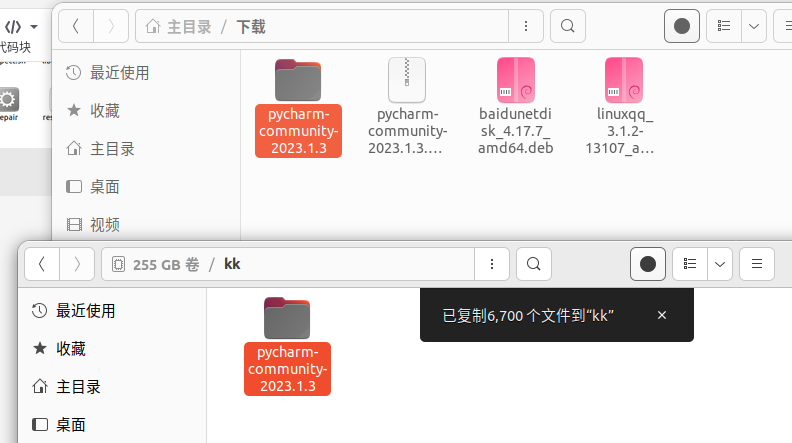Select baidunetdisk_4.17.7_amd64.deb package file

(x=515, y=107)
